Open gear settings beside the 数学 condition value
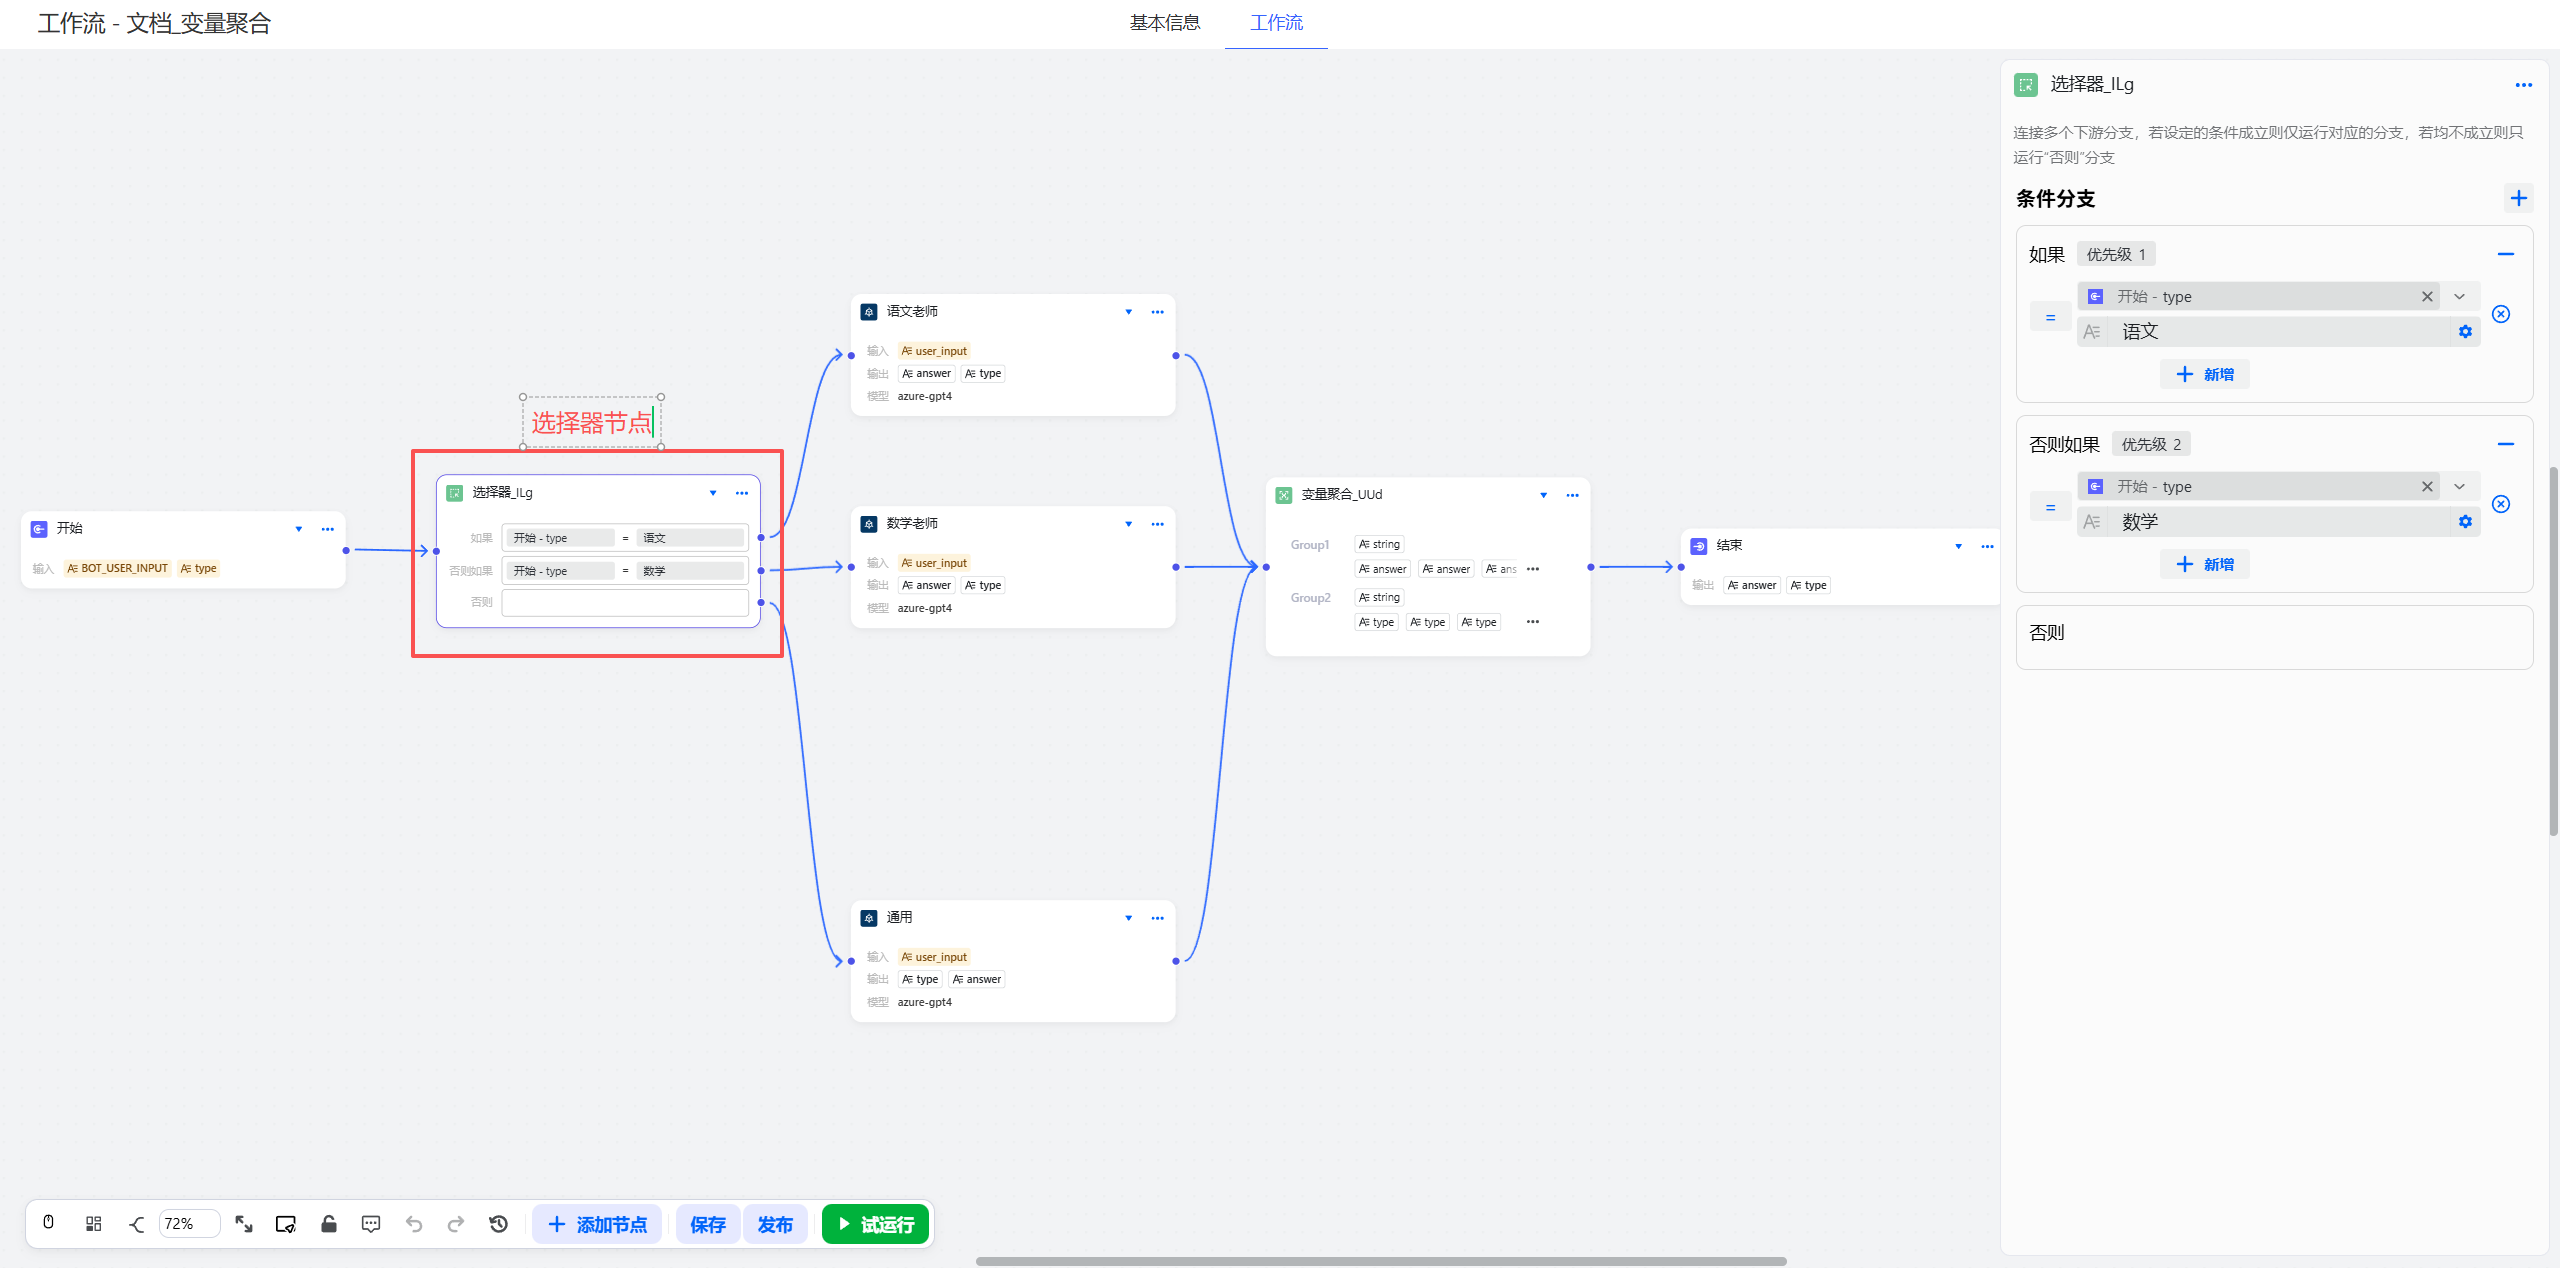Screen dimensions: 2560x1268 pyautogui.click(x=2465, y=521)
